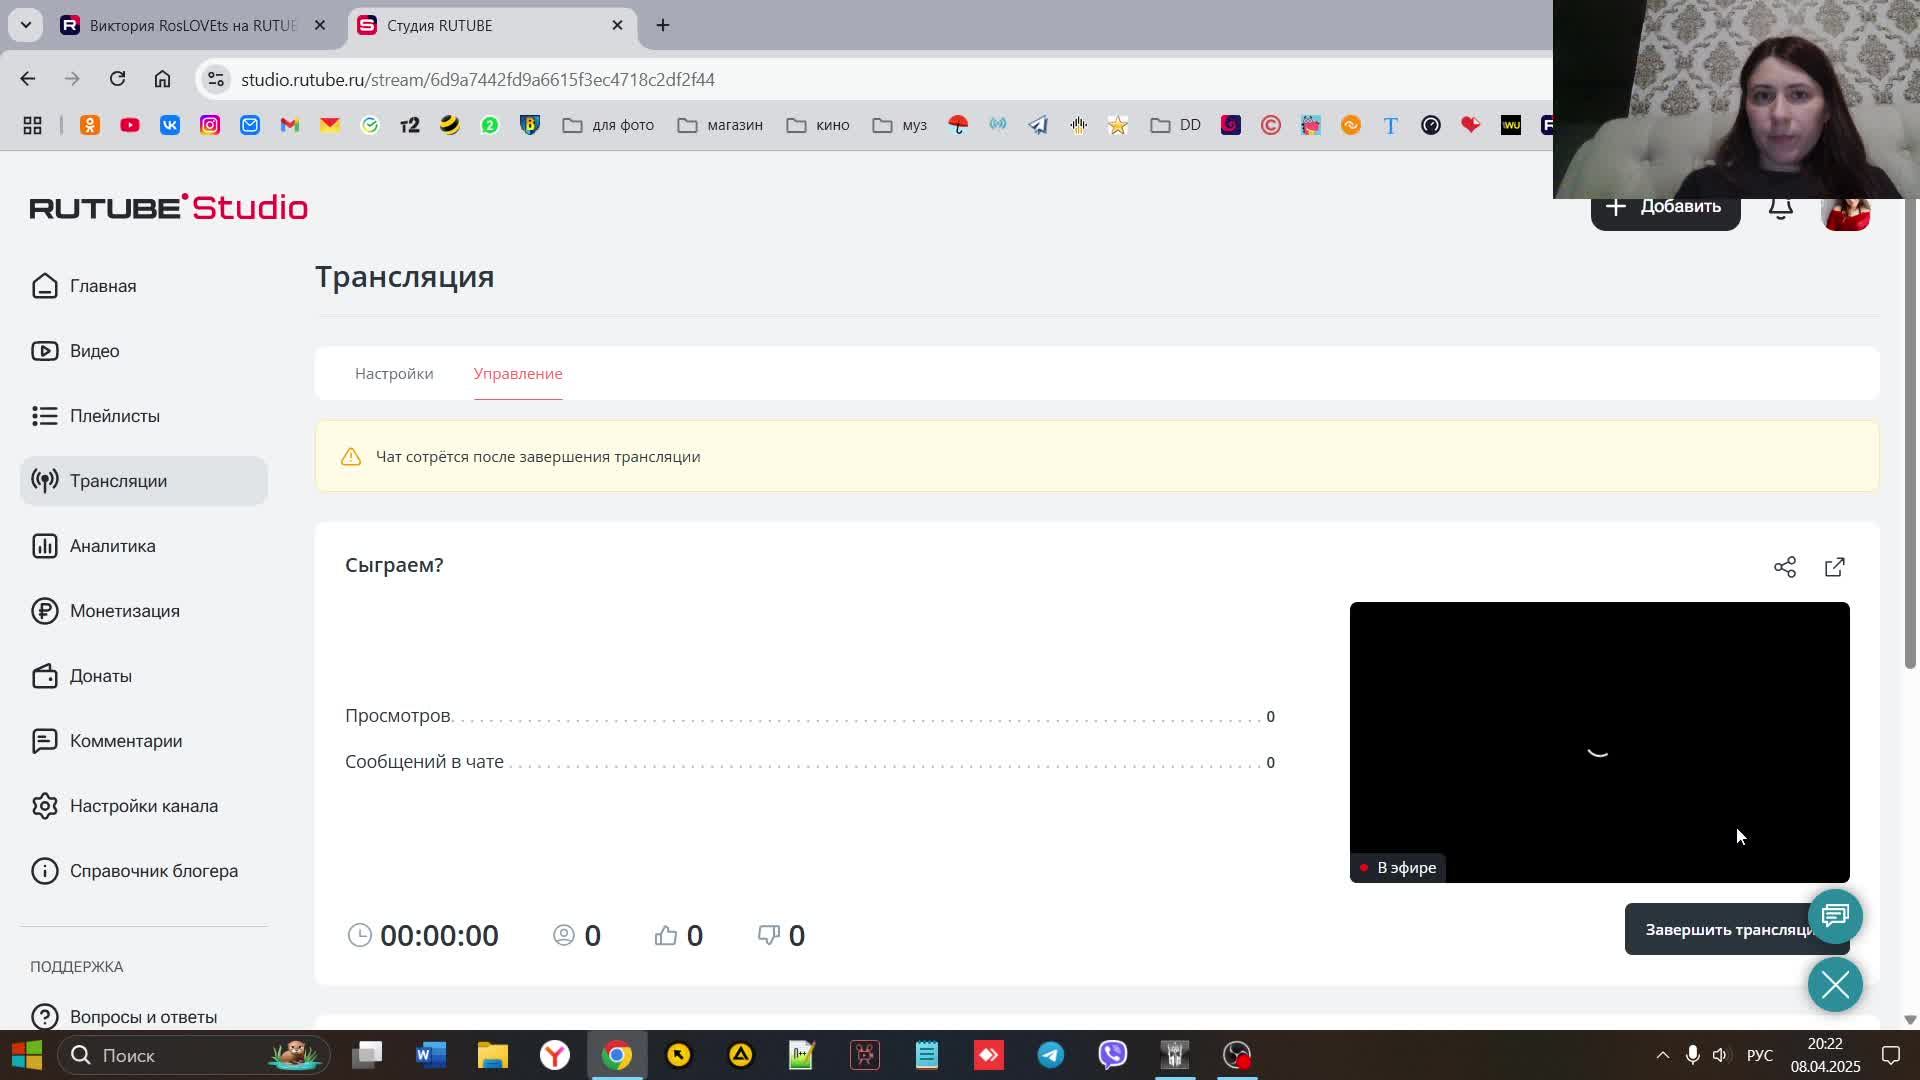Open the Аналитика sidebar section

(x=112, y=546)
